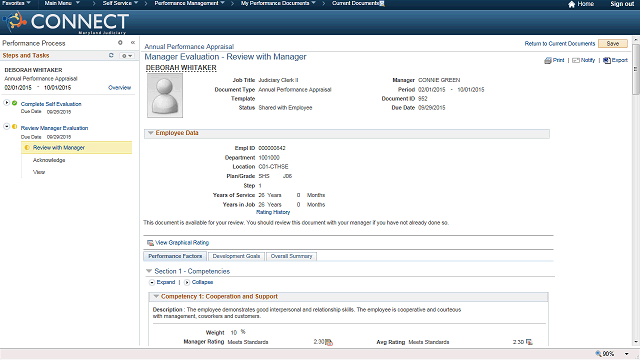Open My Performance Documents breadcrumb menu
Image resolution: width=640 pixels, height=360 pixels.
tap(278, 3)
